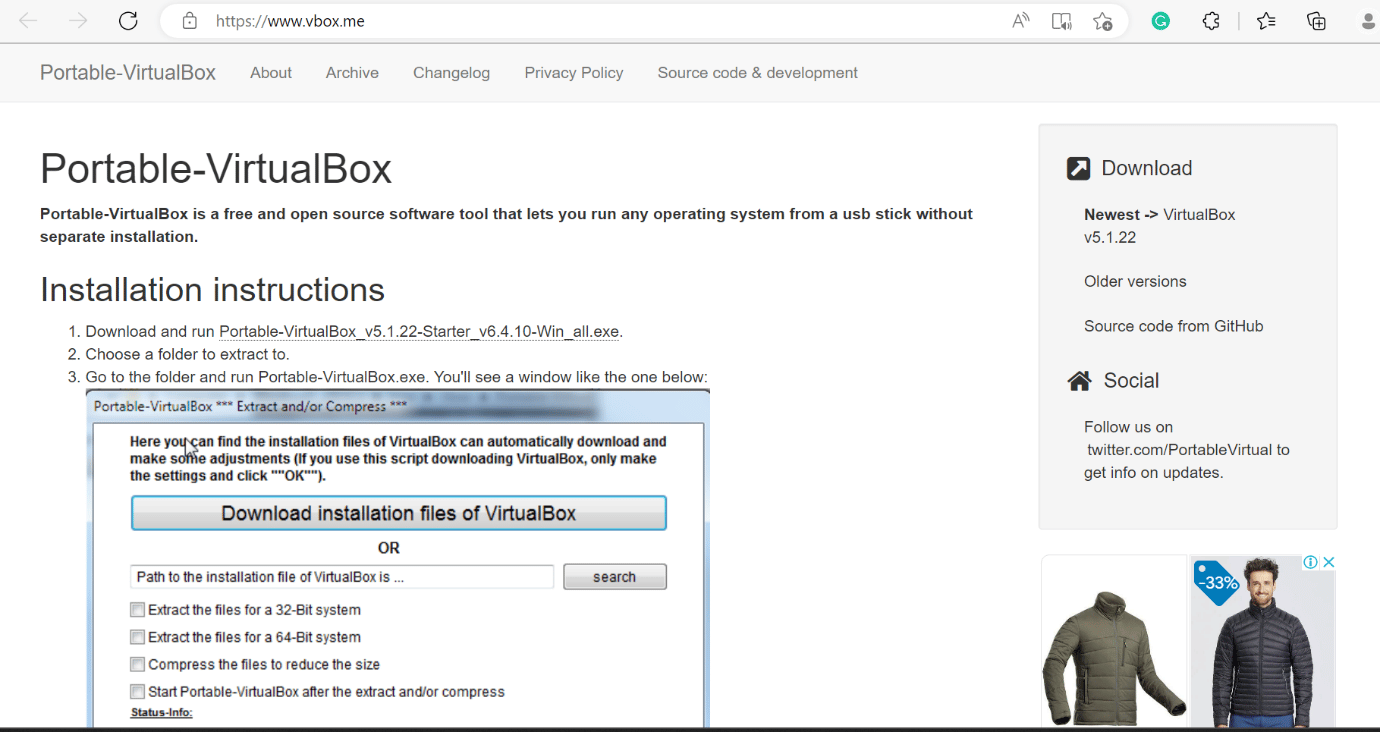Viewport: 1380px width, 732px height.
Task: Close the advertisement with X icon
Action: tap(1329, 562)
